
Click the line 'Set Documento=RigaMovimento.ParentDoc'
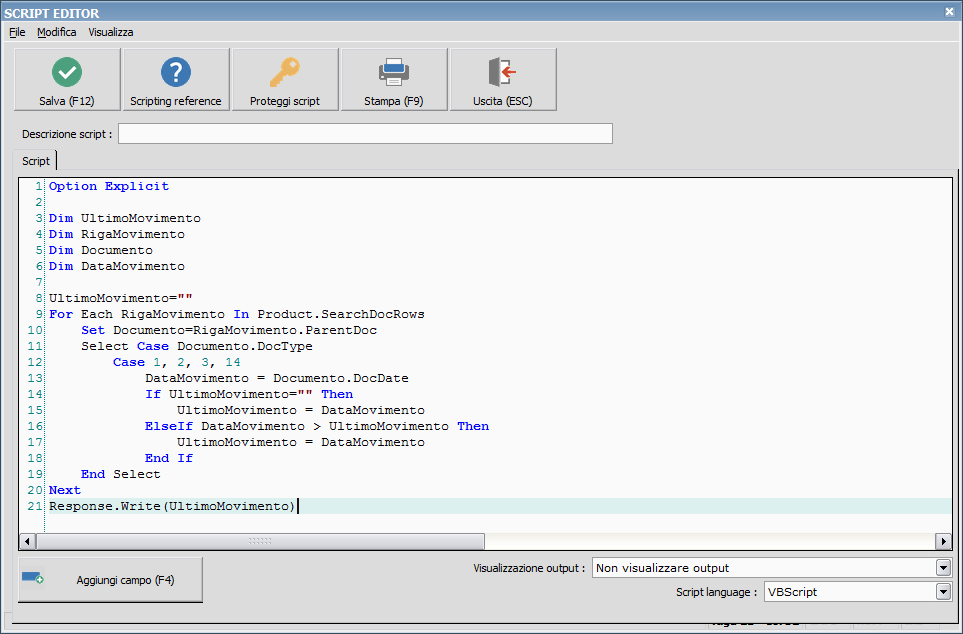click(229, 330)
